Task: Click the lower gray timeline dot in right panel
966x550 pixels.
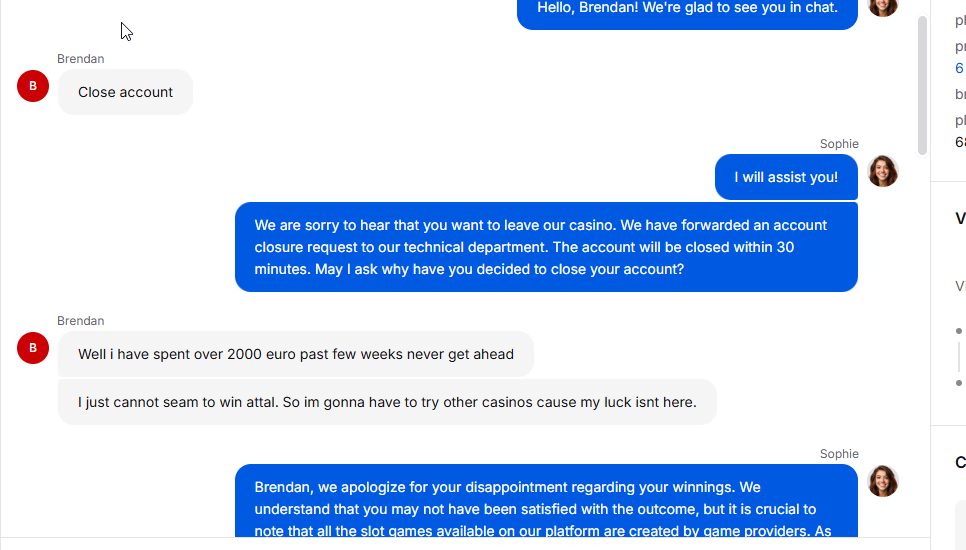Action: tap(959, 383)
